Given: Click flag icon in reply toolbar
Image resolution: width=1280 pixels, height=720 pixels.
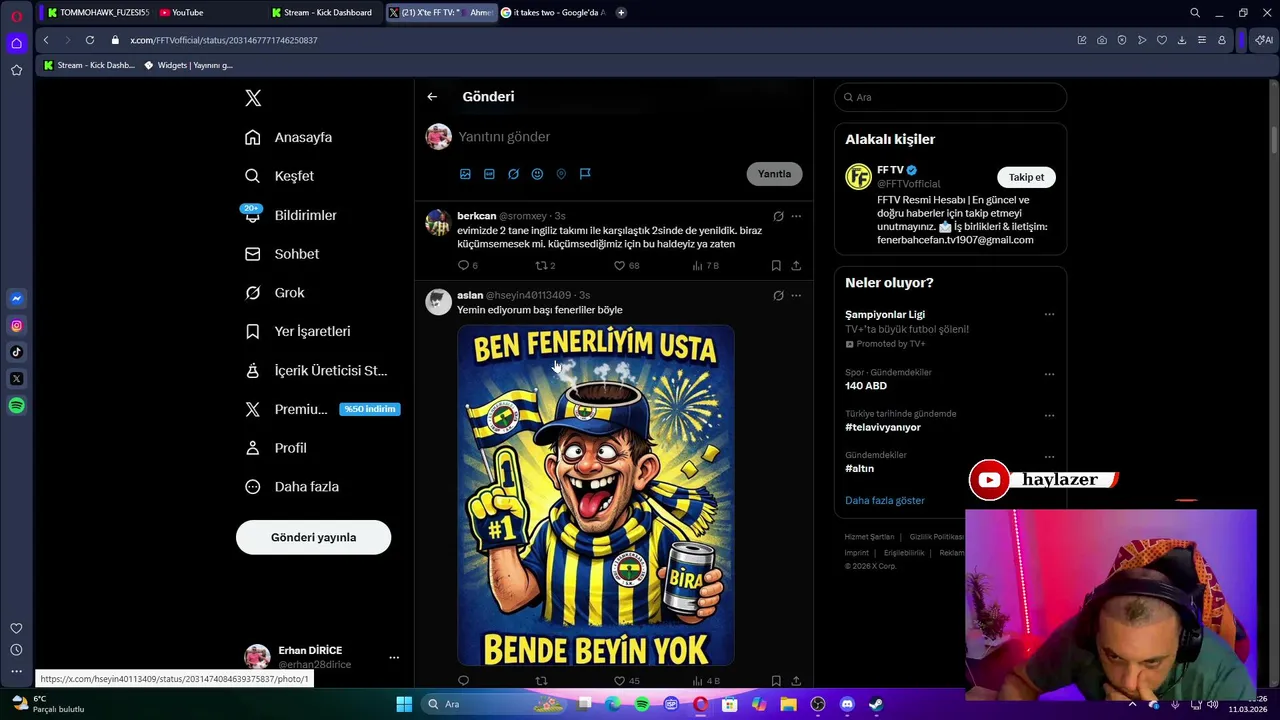Looking at the screenshot, I should coord(585,174).
